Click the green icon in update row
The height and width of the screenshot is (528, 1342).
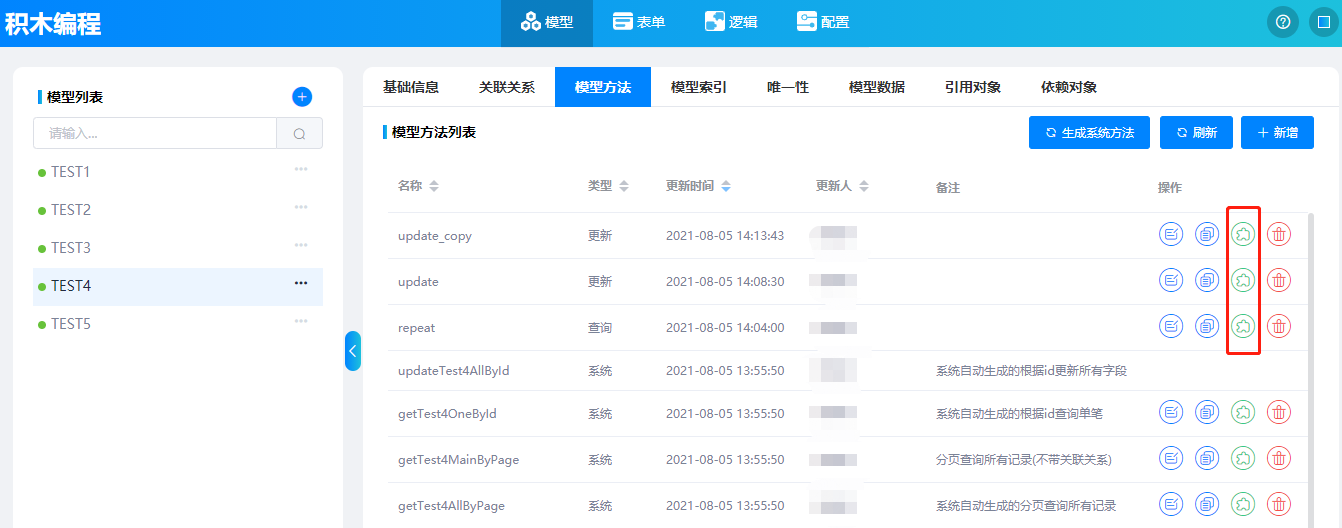[x=1243, y=280]
